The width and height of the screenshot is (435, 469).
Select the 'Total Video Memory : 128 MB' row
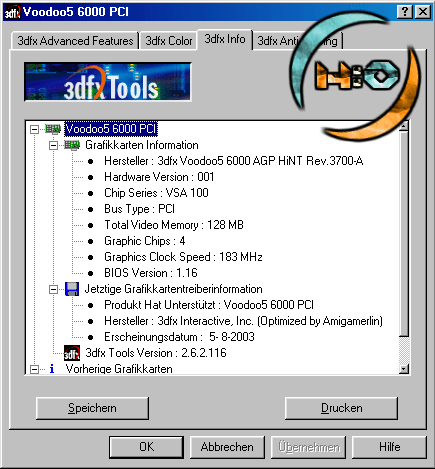click(174, 225)
